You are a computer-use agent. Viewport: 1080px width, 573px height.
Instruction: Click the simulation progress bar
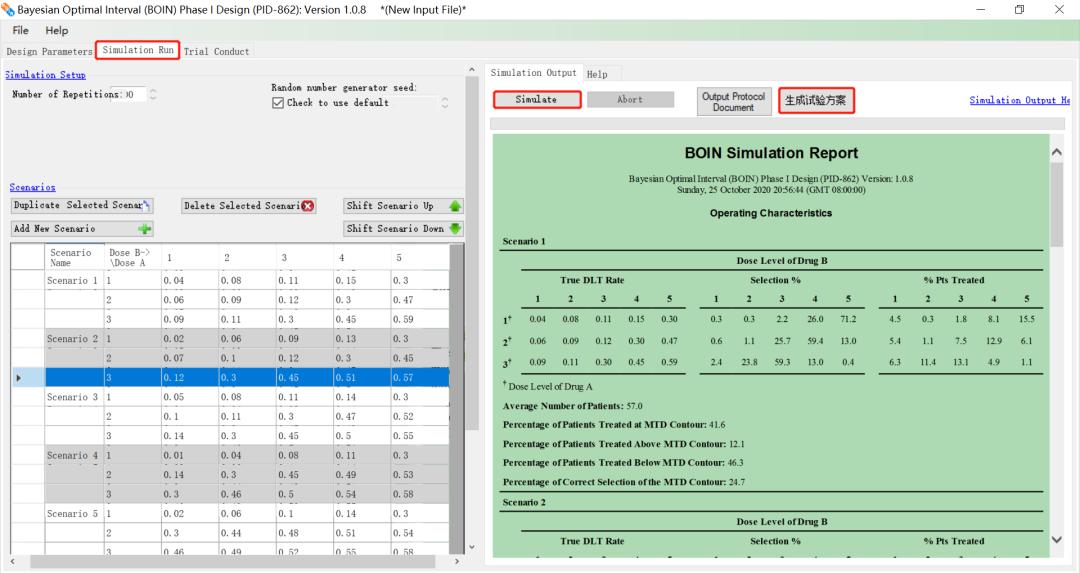(x=777, y=123)
